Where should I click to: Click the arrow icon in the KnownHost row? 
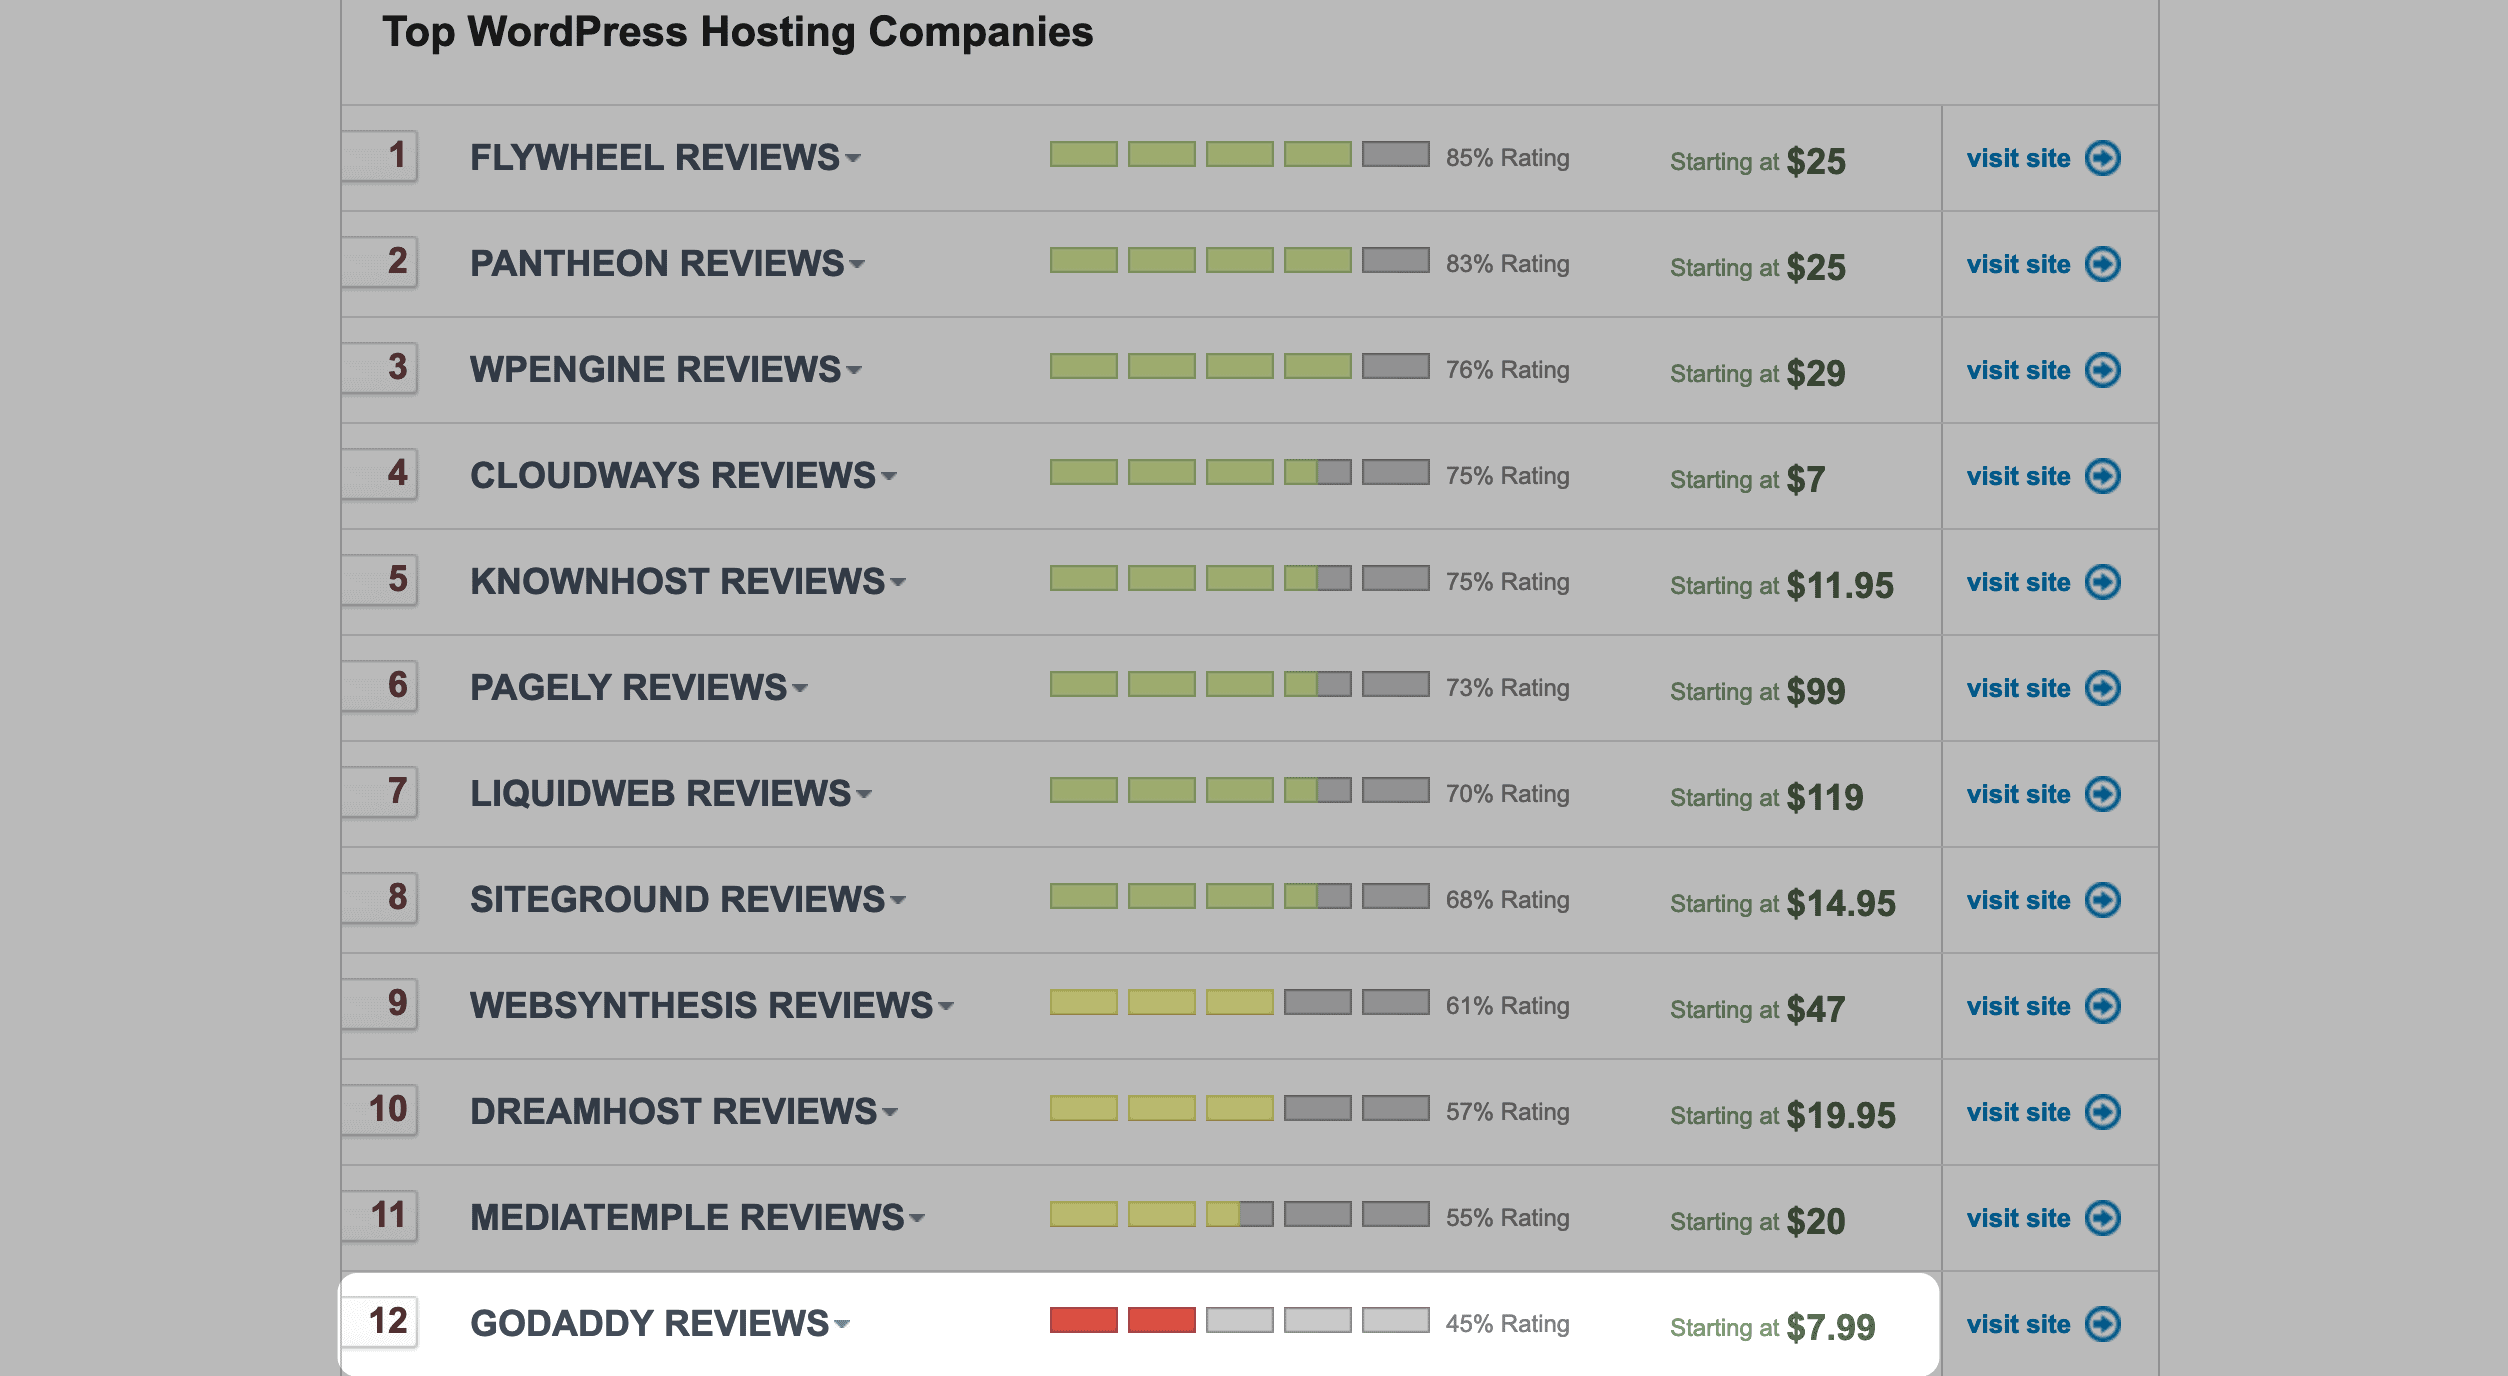(2102, 582)
